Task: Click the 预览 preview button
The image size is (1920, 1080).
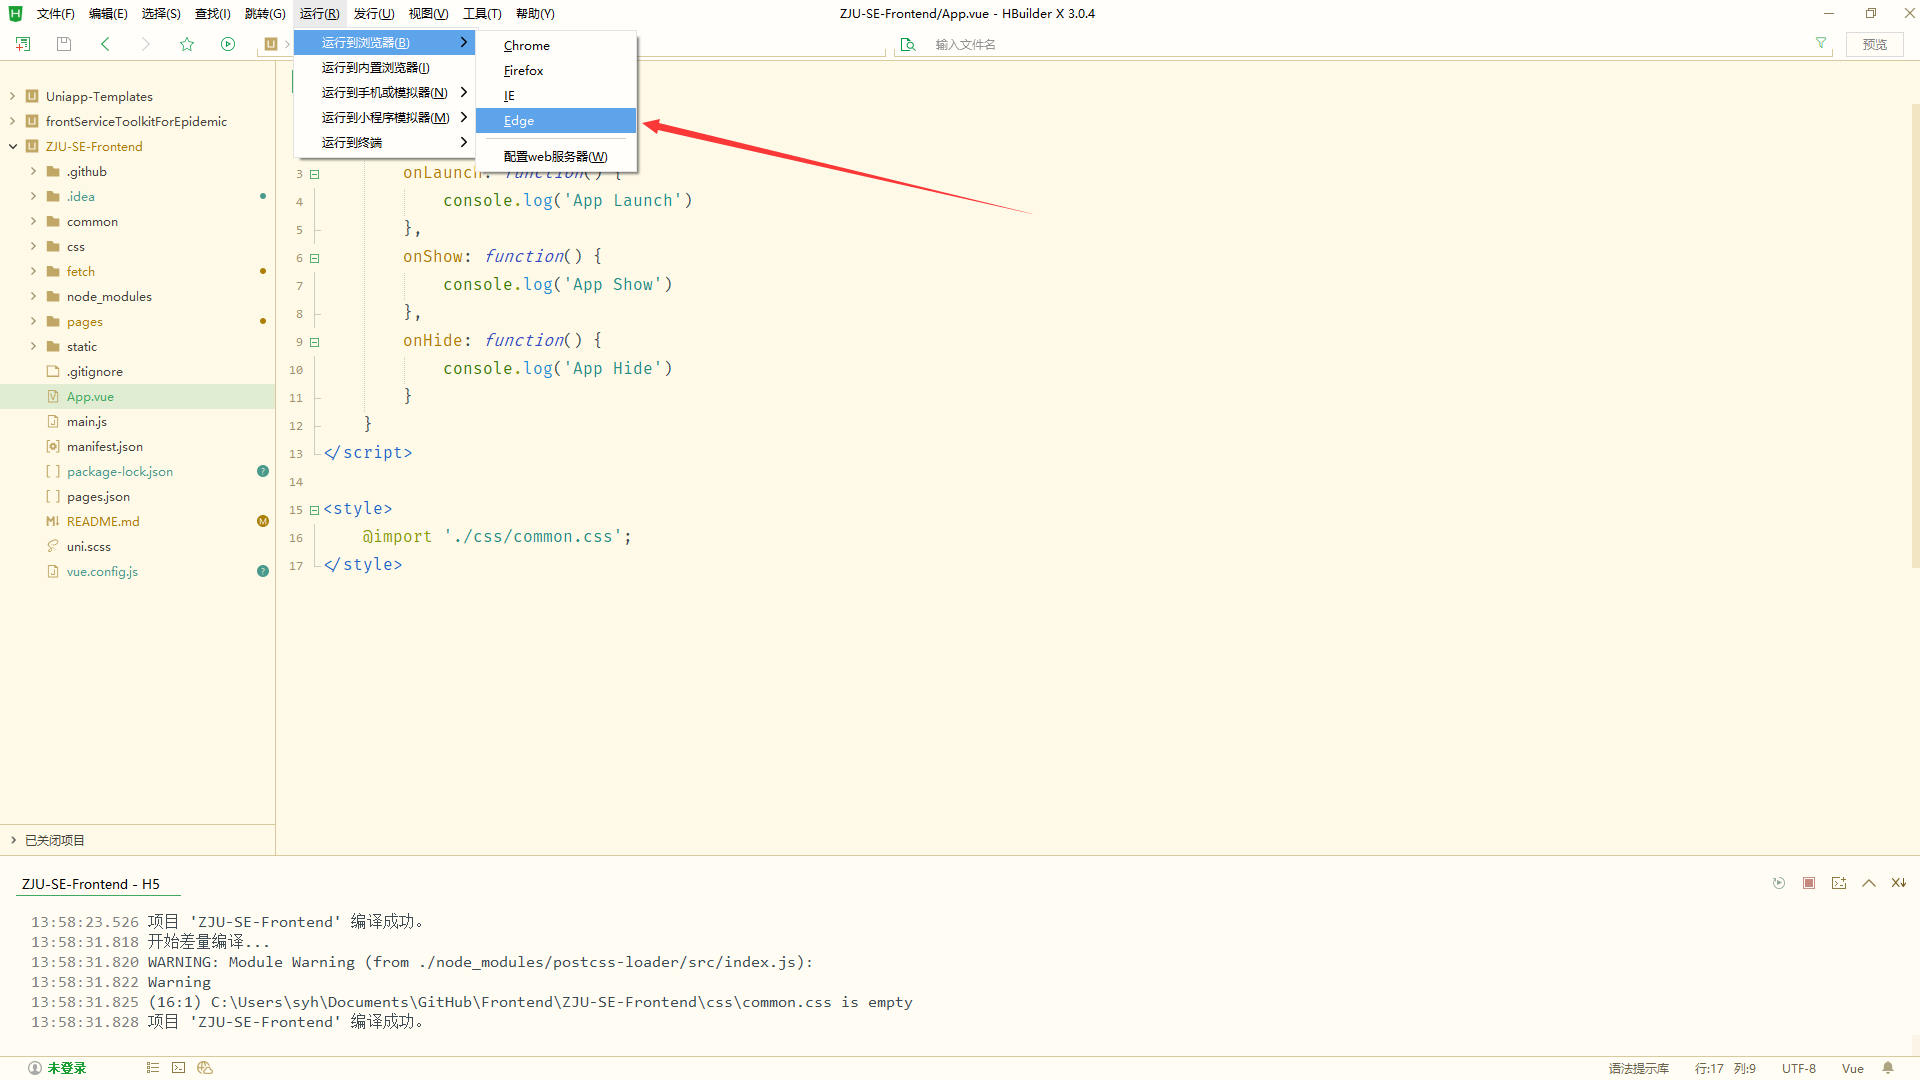Action: click(x=1874, y=44)
